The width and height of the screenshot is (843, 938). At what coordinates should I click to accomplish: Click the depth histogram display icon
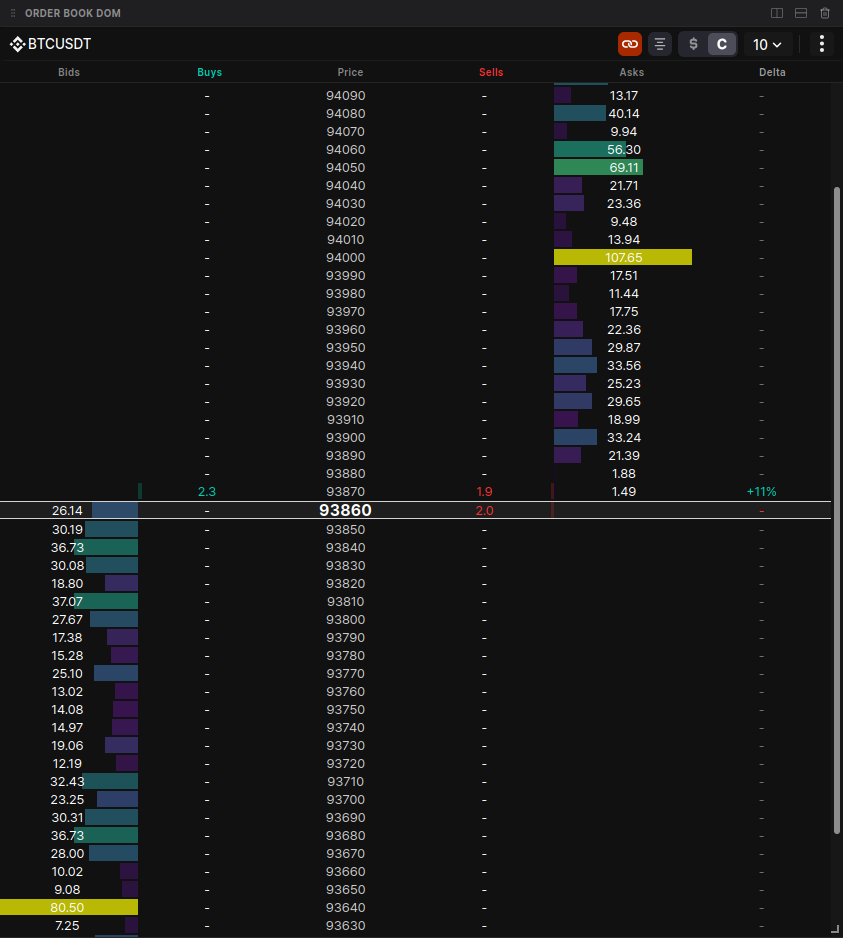coord(659,44)
